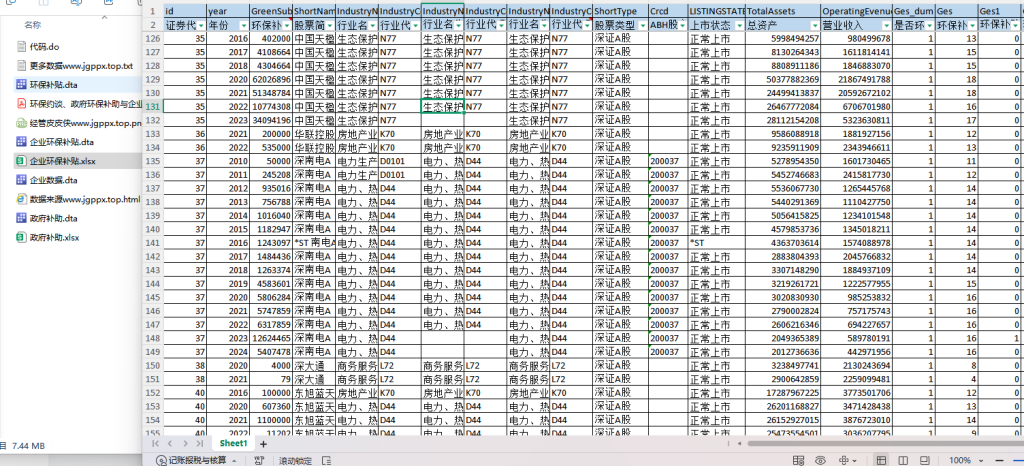Click 记账报税与核算 in status bar
1024x466 pixels.
point(197,460)
